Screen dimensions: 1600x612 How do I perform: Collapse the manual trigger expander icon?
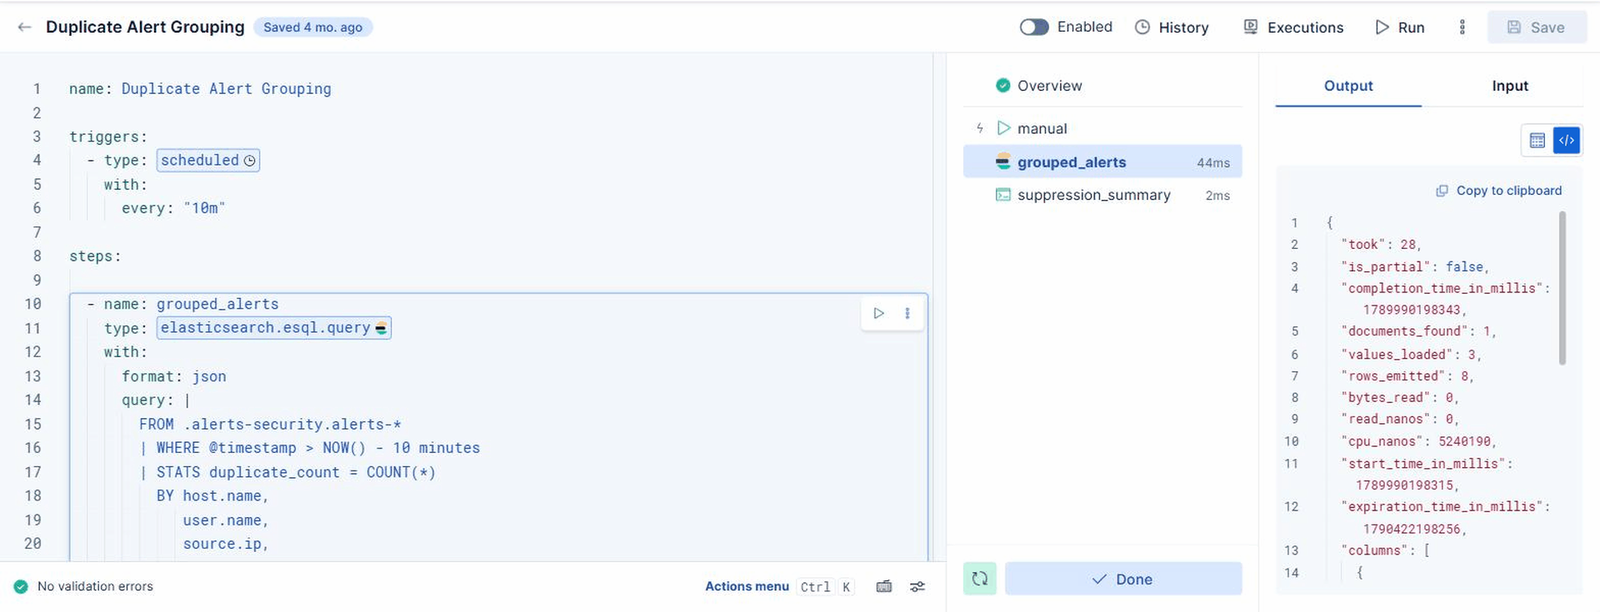[980, 129]
